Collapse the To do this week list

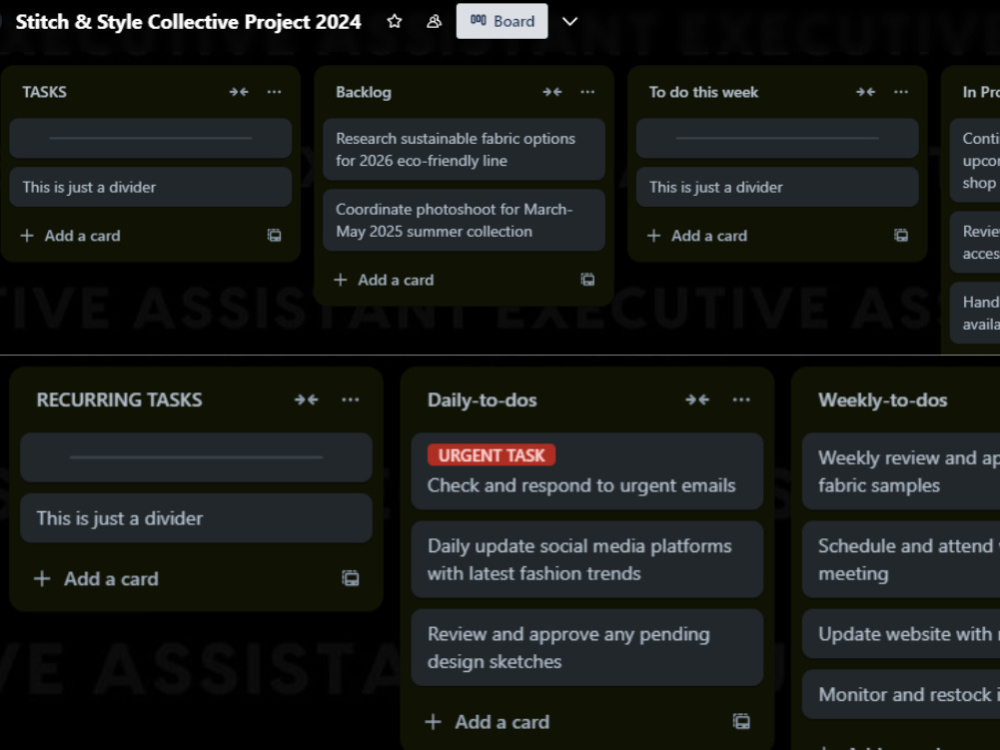click(x=865, y=92)
